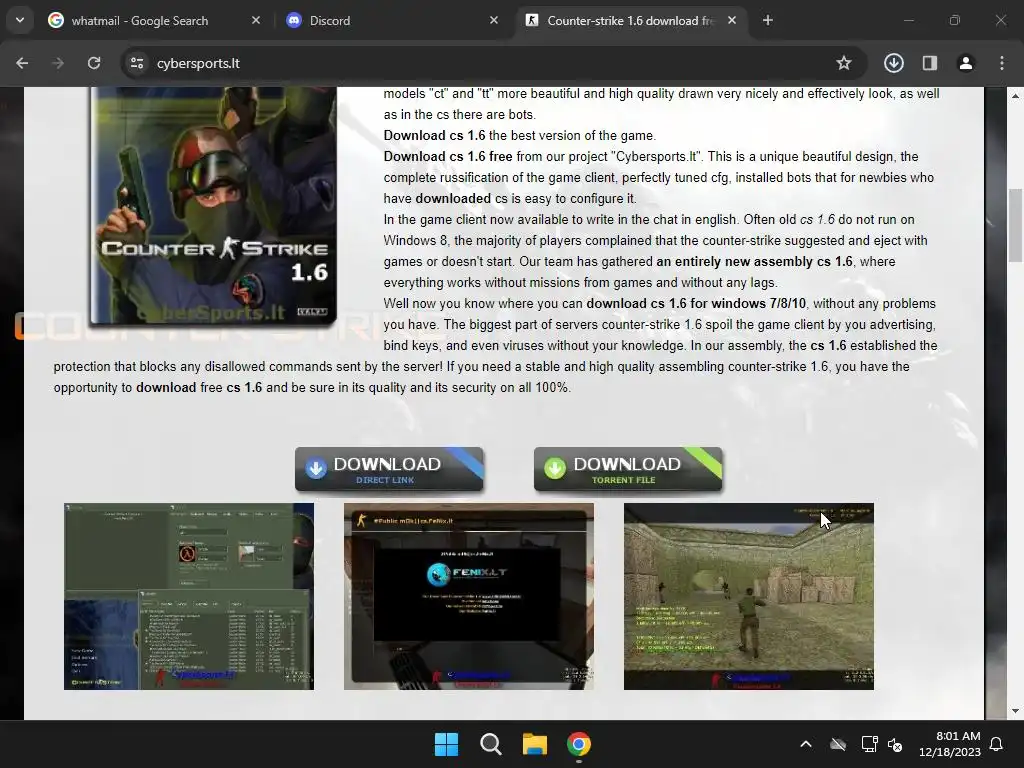
Task: Click the text 'download cs 1.6 for windows 7/8/10'
Action: tap(696, 304)
